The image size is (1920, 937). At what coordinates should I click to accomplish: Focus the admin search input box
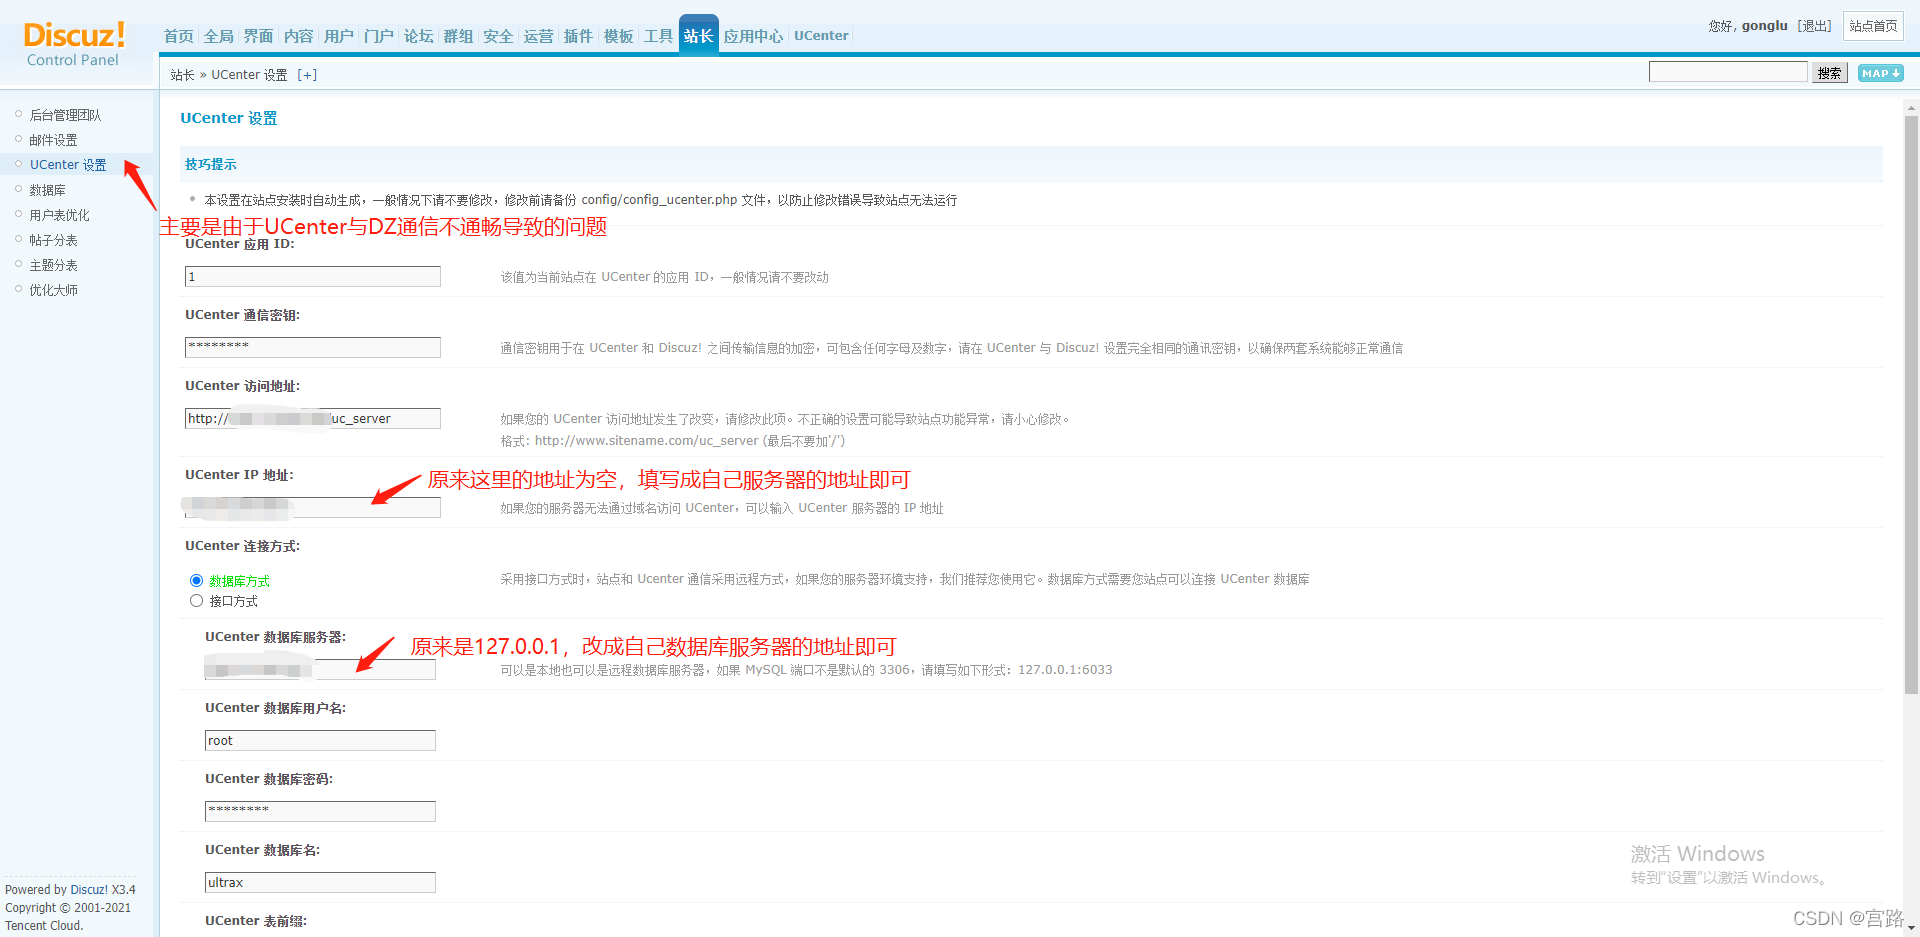[x=1728, y=72]
